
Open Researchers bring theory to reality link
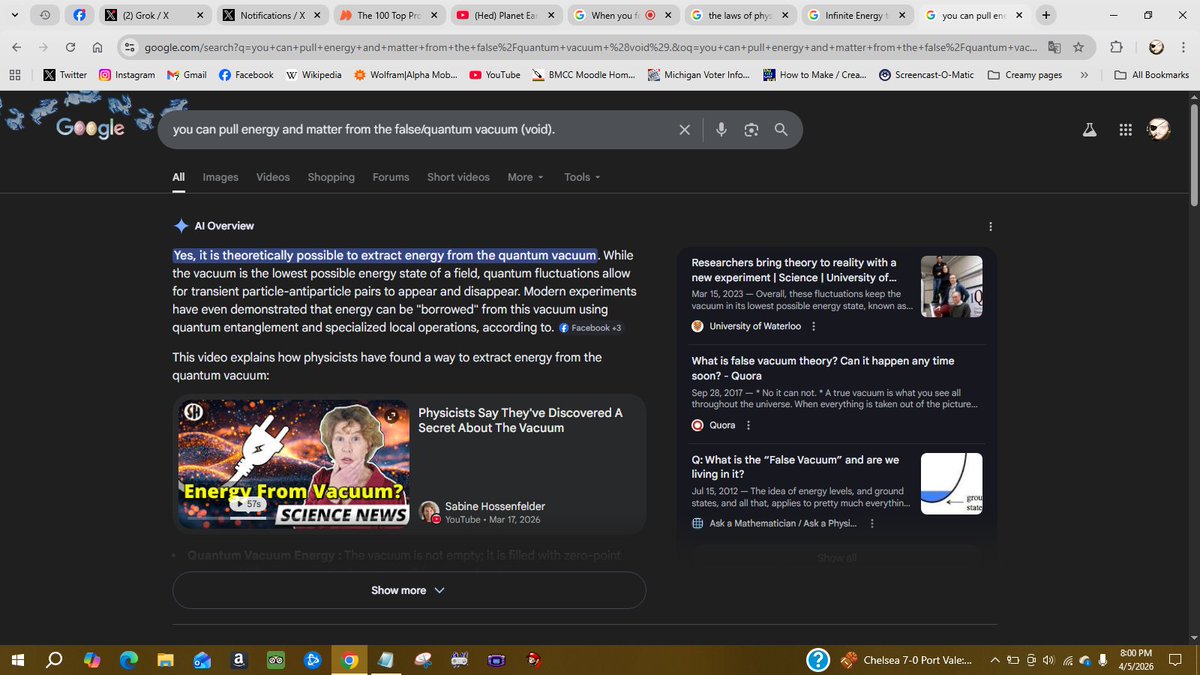pyautogui.click(x=794, y=270)
